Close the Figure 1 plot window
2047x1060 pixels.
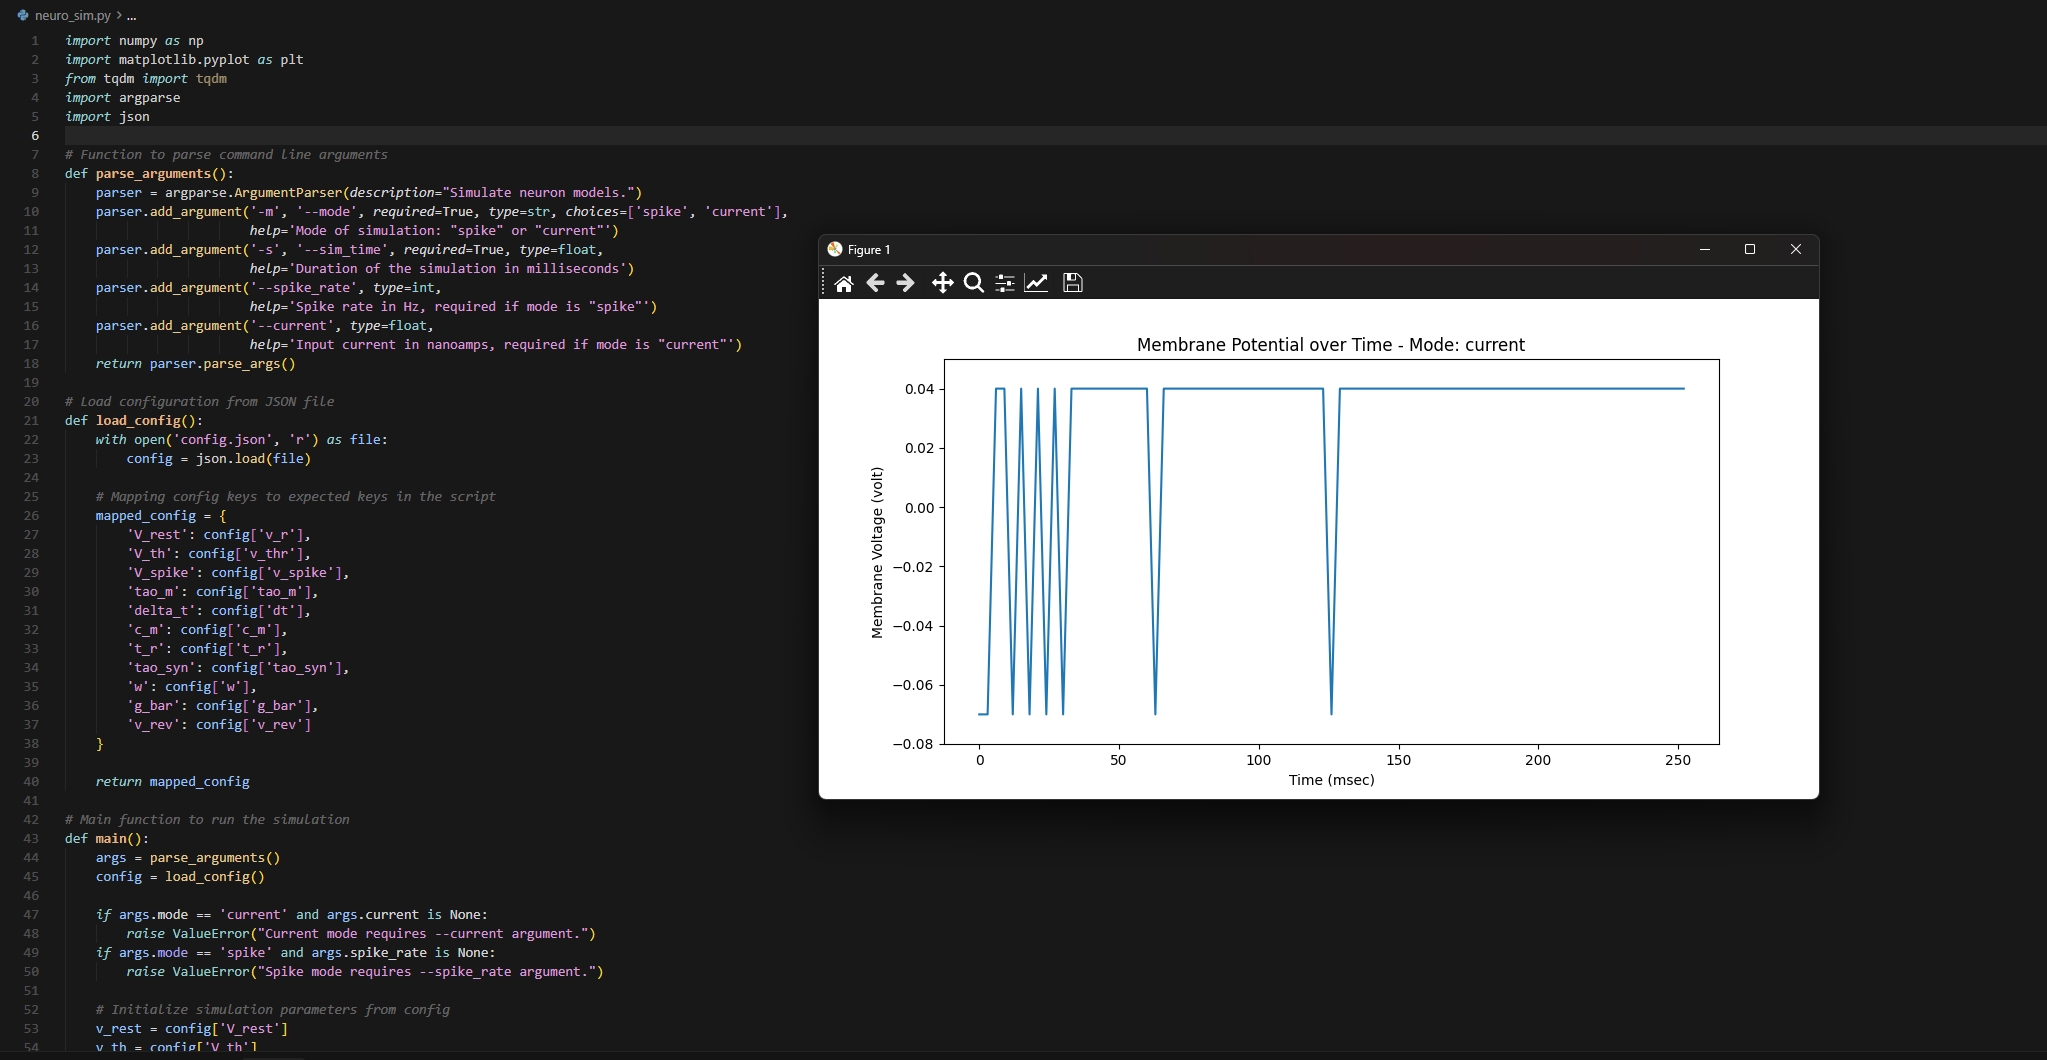click(1796, 249)
